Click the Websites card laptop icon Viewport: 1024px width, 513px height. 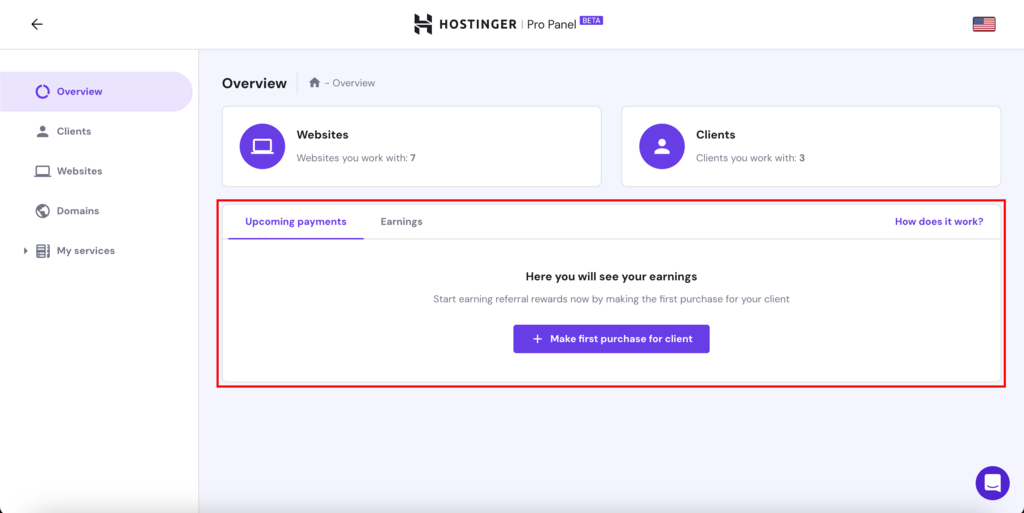coord(263,146)
